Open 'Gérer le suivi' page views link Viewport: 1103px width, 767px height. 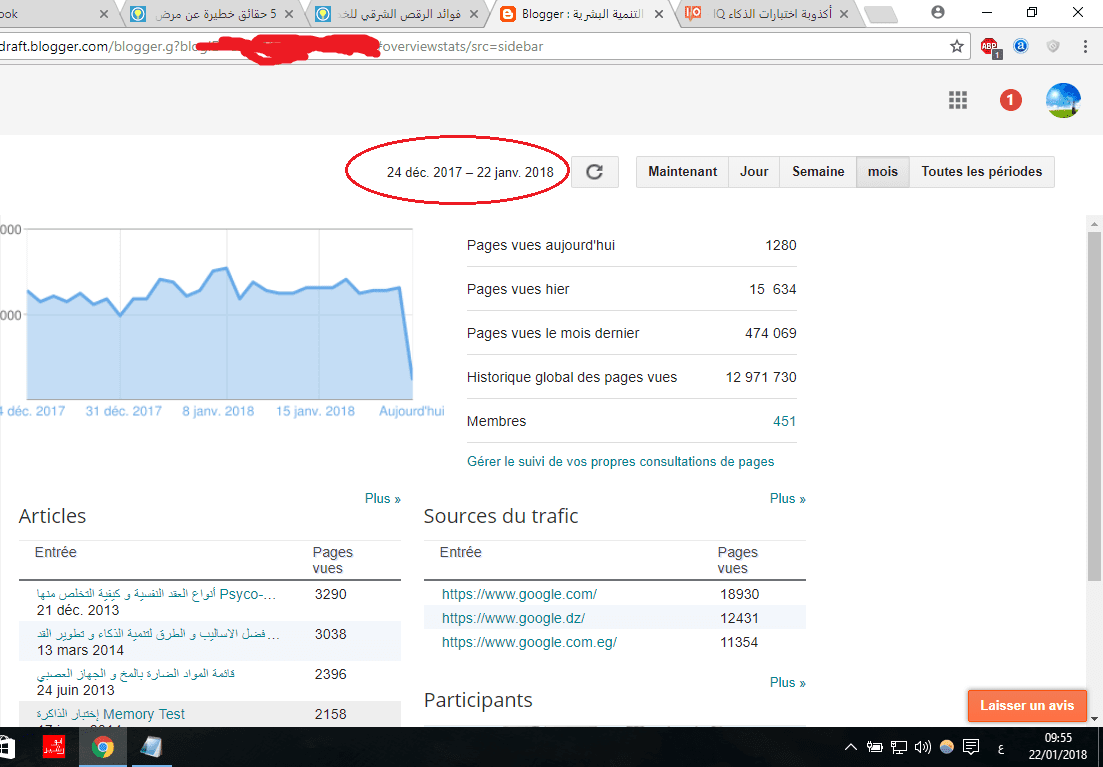[x=620, y=462]
